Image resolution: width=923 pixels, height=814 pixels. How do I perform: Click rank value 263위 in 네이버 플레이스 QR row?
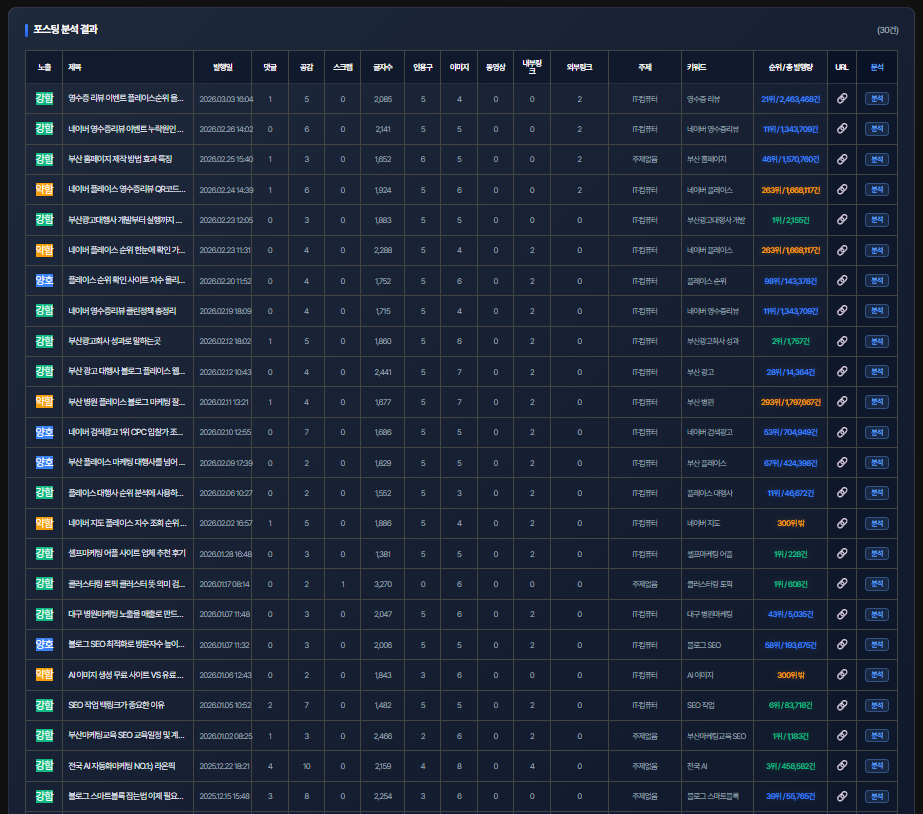click(x=790, y=190)
